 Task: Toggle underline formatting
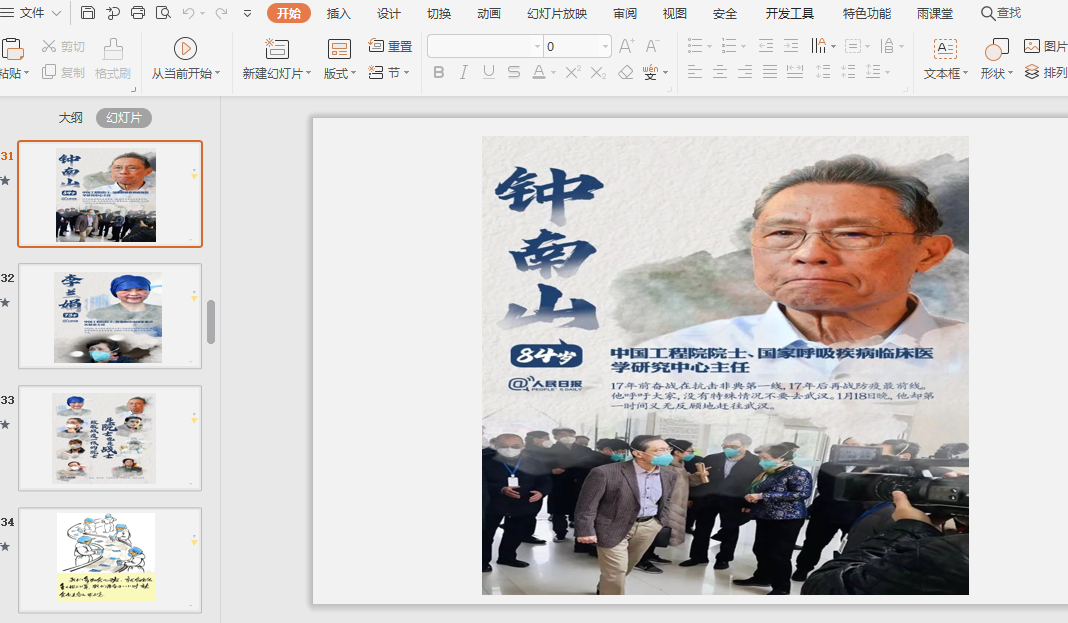point(488,72)
